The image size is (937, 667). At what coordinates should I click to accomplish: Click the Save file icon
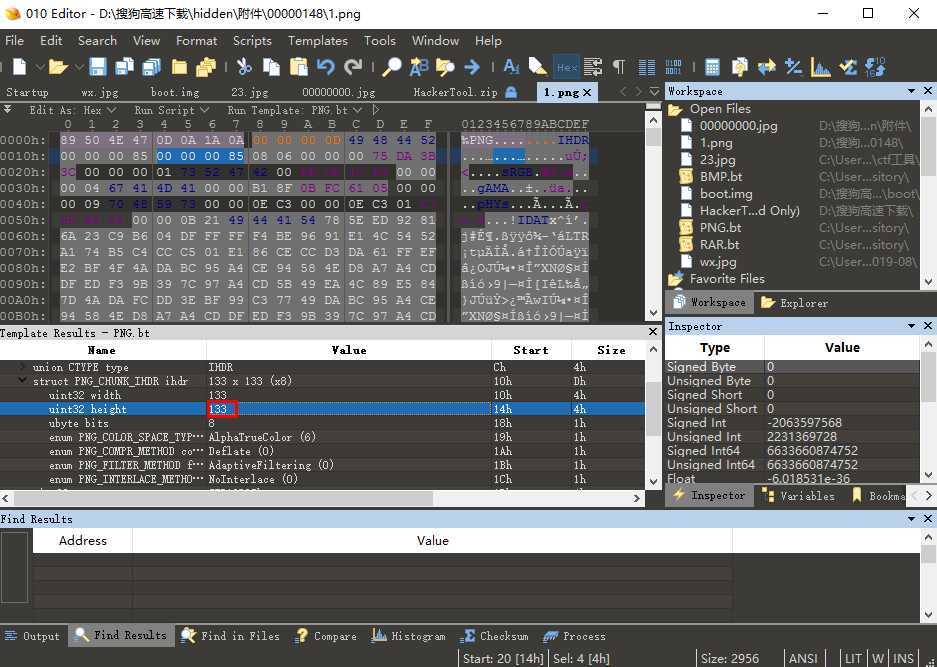coord(98,67)
